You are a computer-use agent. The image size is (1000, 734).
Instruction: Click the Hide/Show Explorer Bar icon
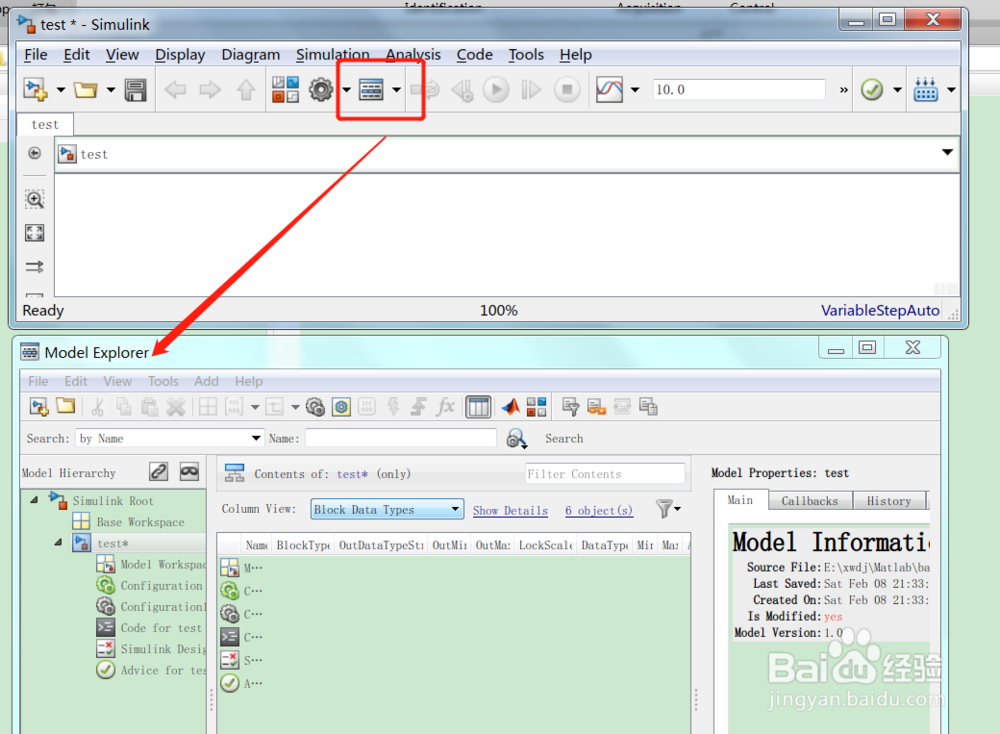[34, 153]
